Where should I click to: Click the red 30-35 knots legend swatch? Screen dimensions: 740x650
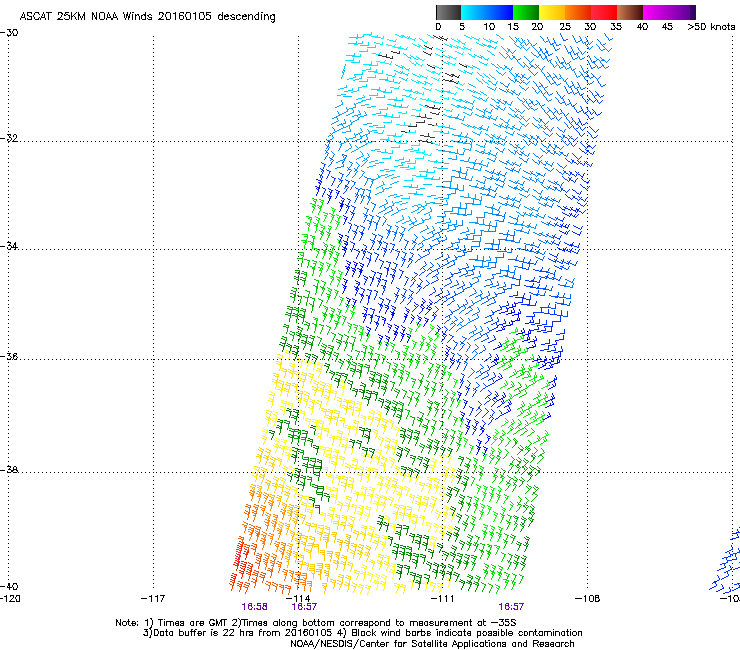[604, 12]
